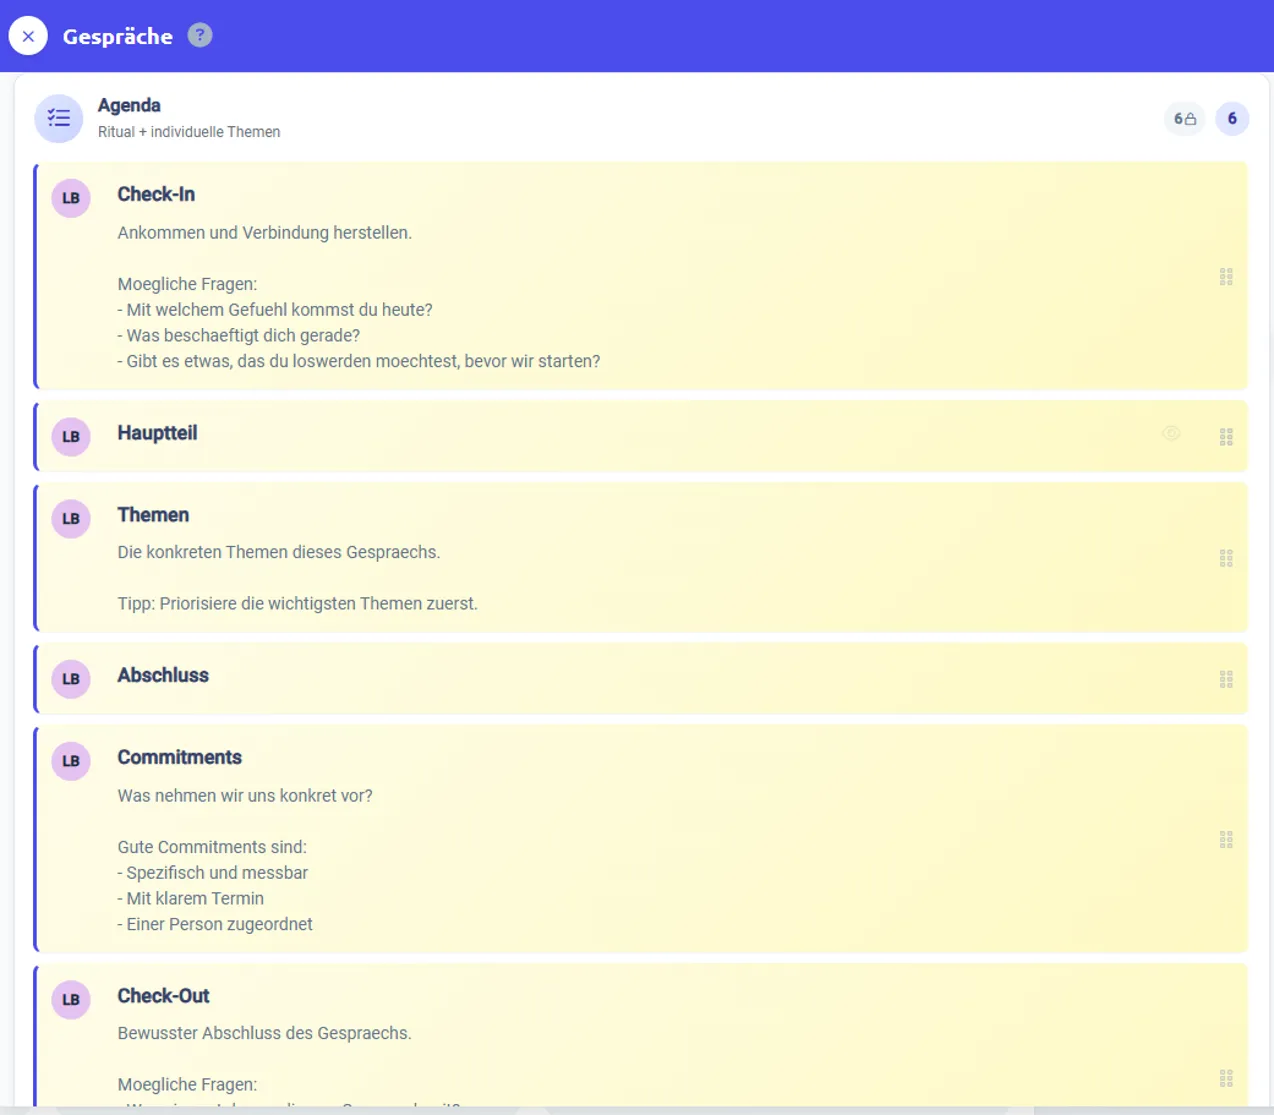This screenshot has width=1274, height=1115.
Task: Click the Agenda checklist icon
Action: coord(59,118)
